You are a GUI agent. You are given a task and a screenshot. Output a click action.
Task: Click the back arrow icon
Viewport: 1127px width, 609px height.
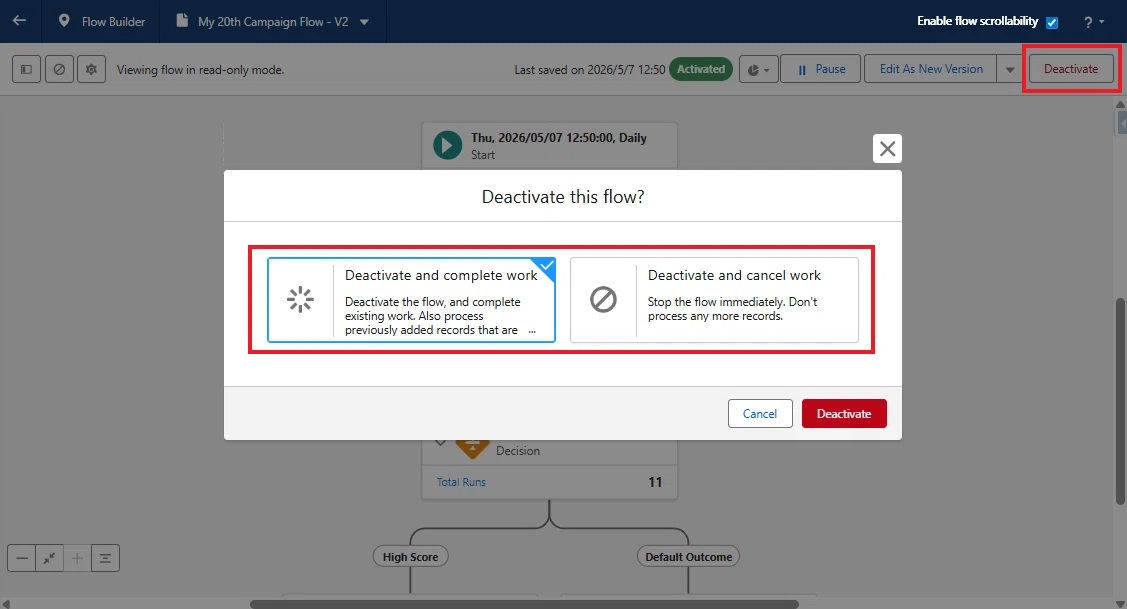19,21
